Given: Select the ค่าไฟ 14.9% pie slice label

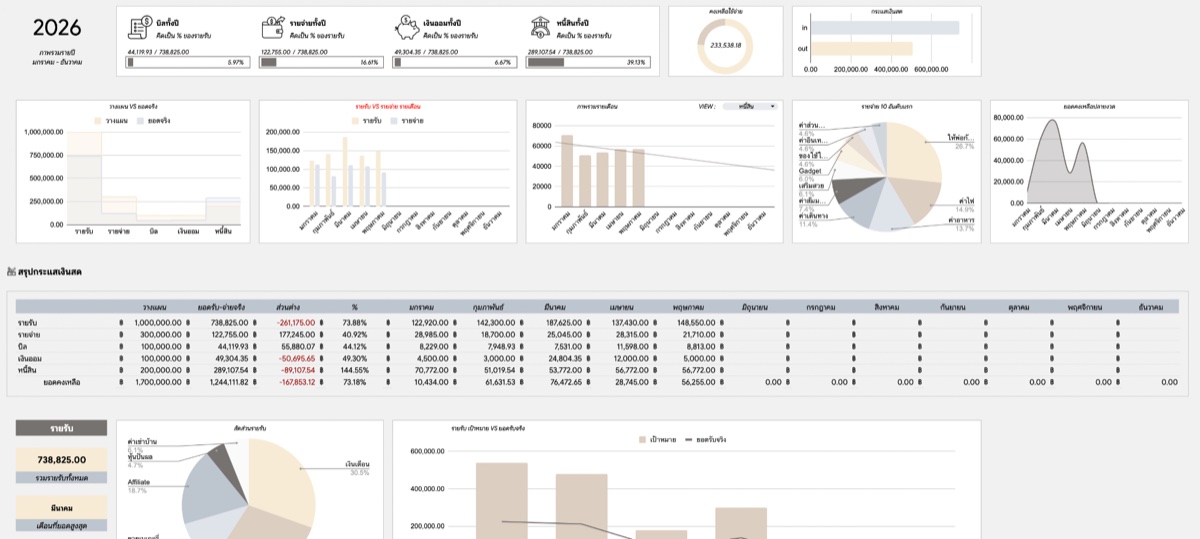Looking at the screenshot, I should click(966, 204).
